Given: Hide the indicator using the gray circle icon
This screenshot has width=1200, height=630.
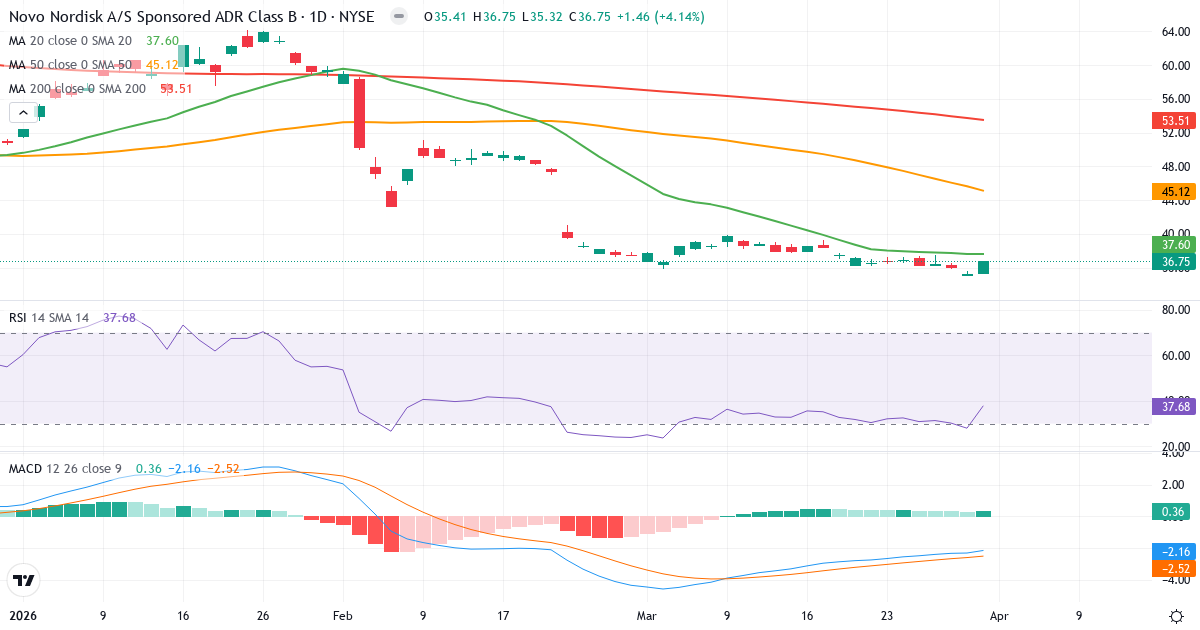Looking at the screenshot, I should [x=398, y=16].
